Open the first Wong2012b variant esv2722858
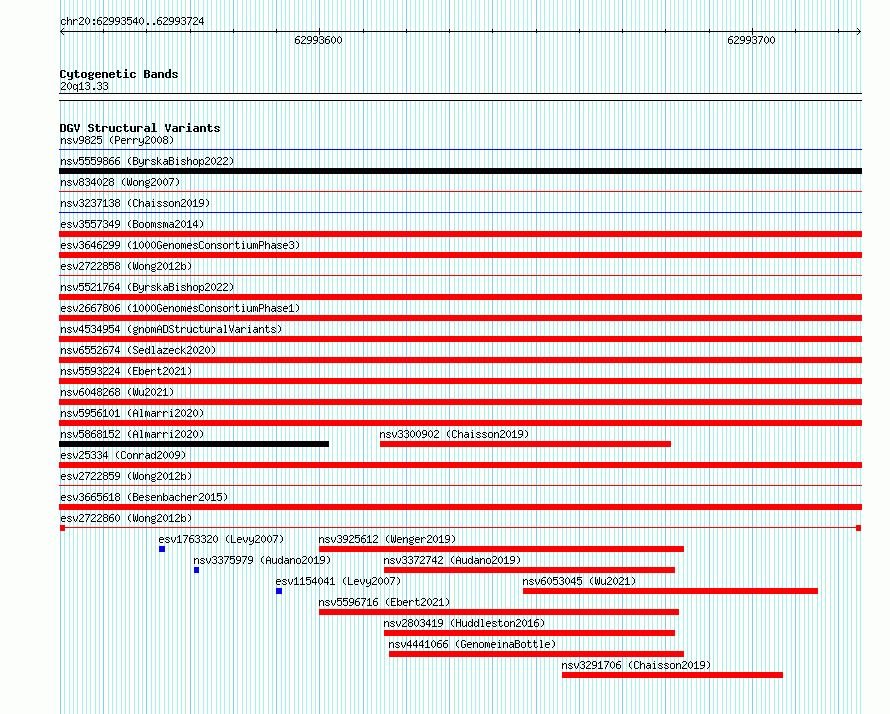Screen dimensions: 890x714 [126, 266]
